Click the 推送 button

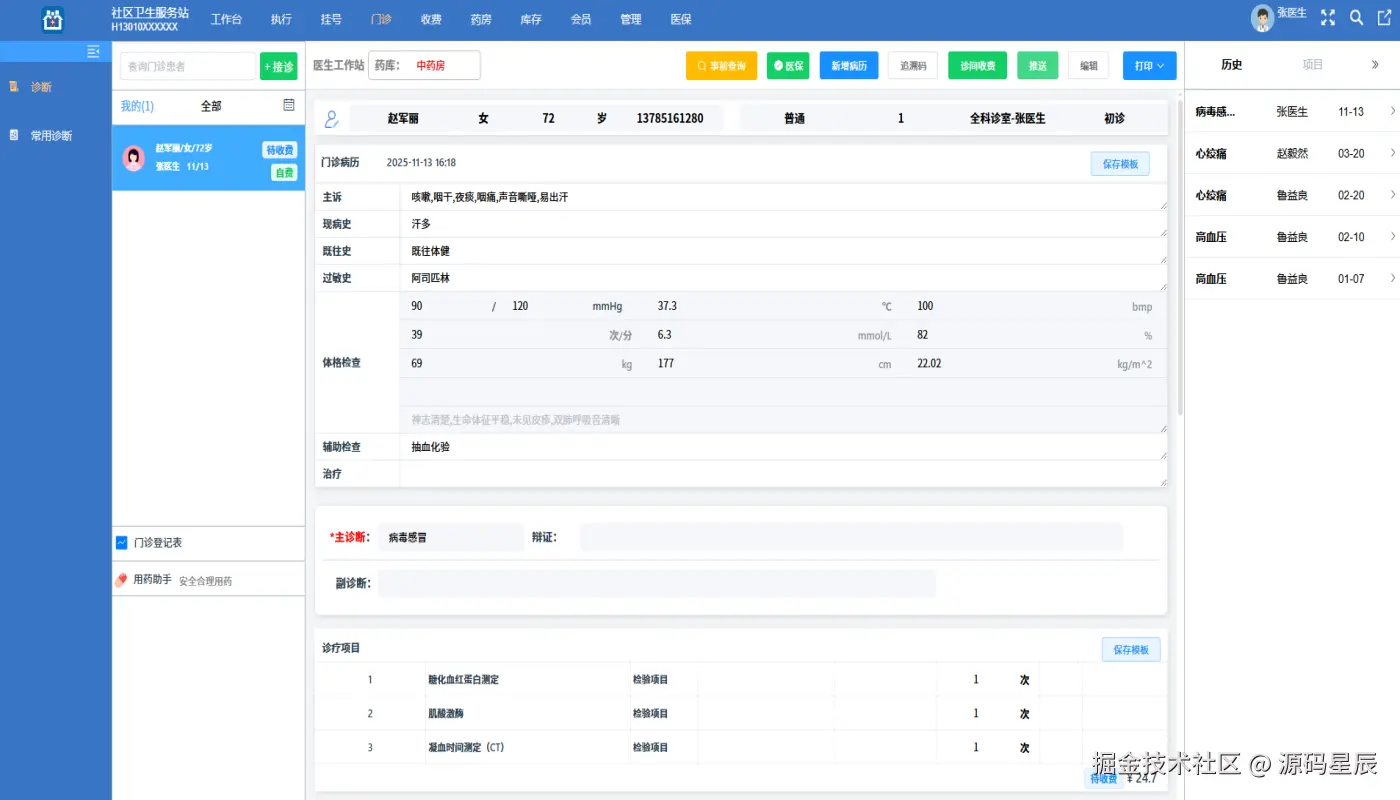pos(1038,66)
